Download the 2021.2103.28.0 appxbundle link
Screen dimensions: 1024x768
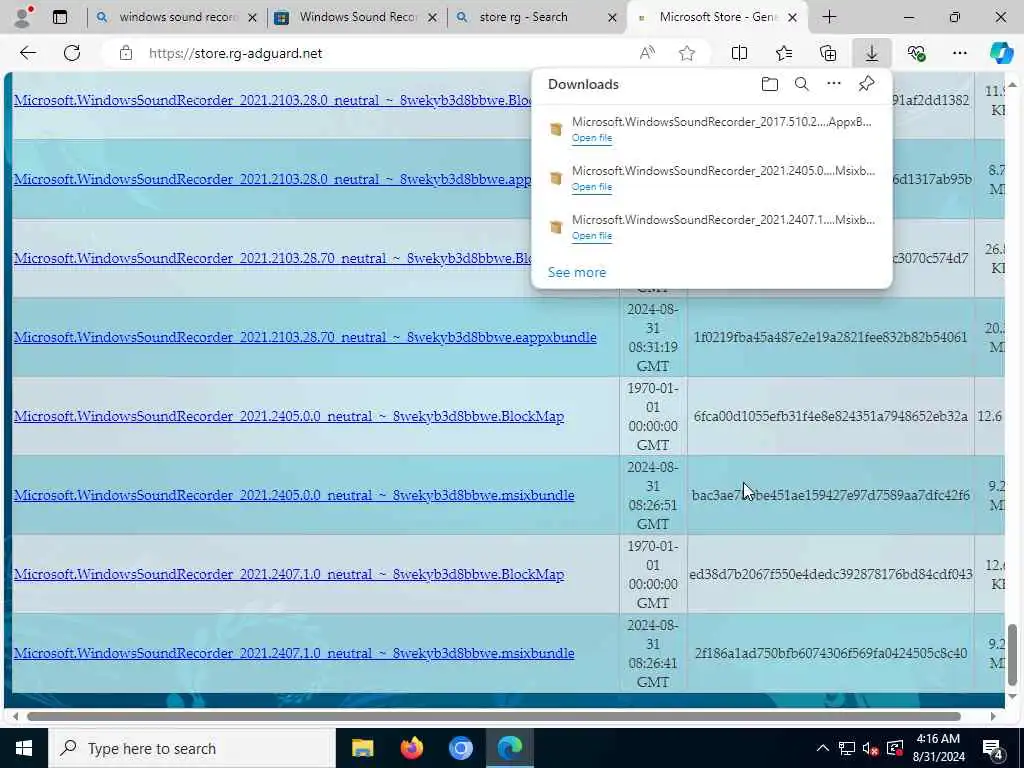(272, 179)
